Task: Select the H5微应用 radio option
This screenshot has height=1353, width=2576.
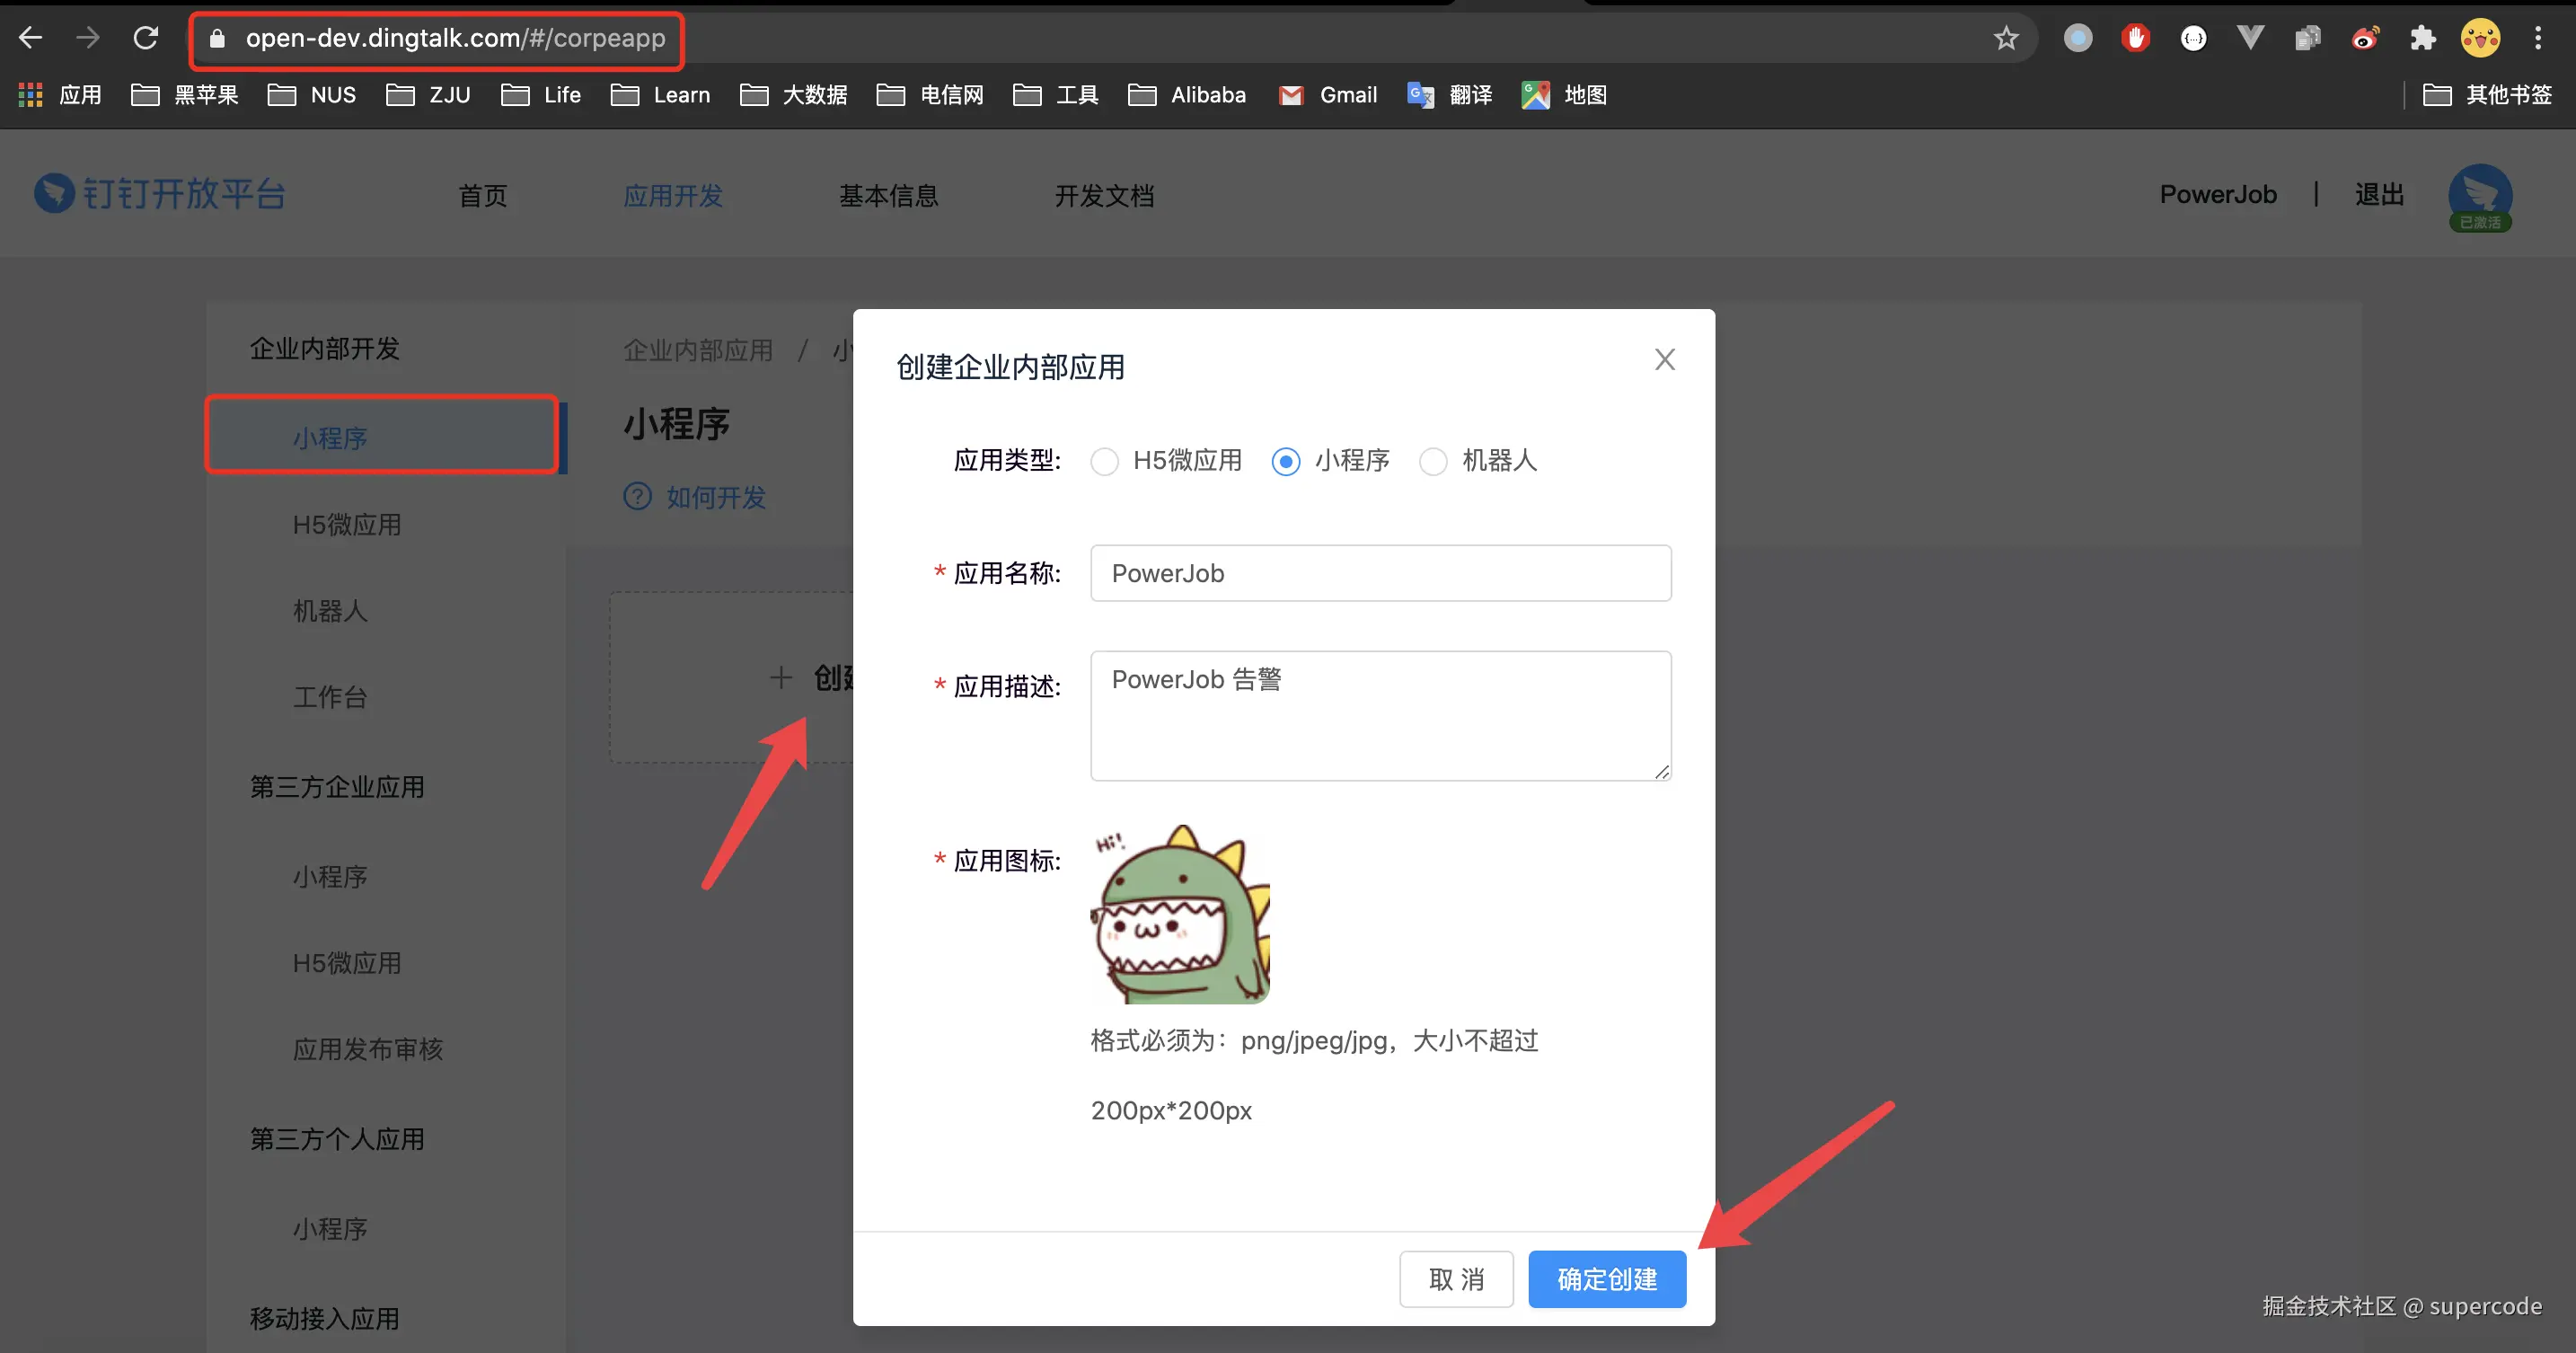Action: (1104, 462)
